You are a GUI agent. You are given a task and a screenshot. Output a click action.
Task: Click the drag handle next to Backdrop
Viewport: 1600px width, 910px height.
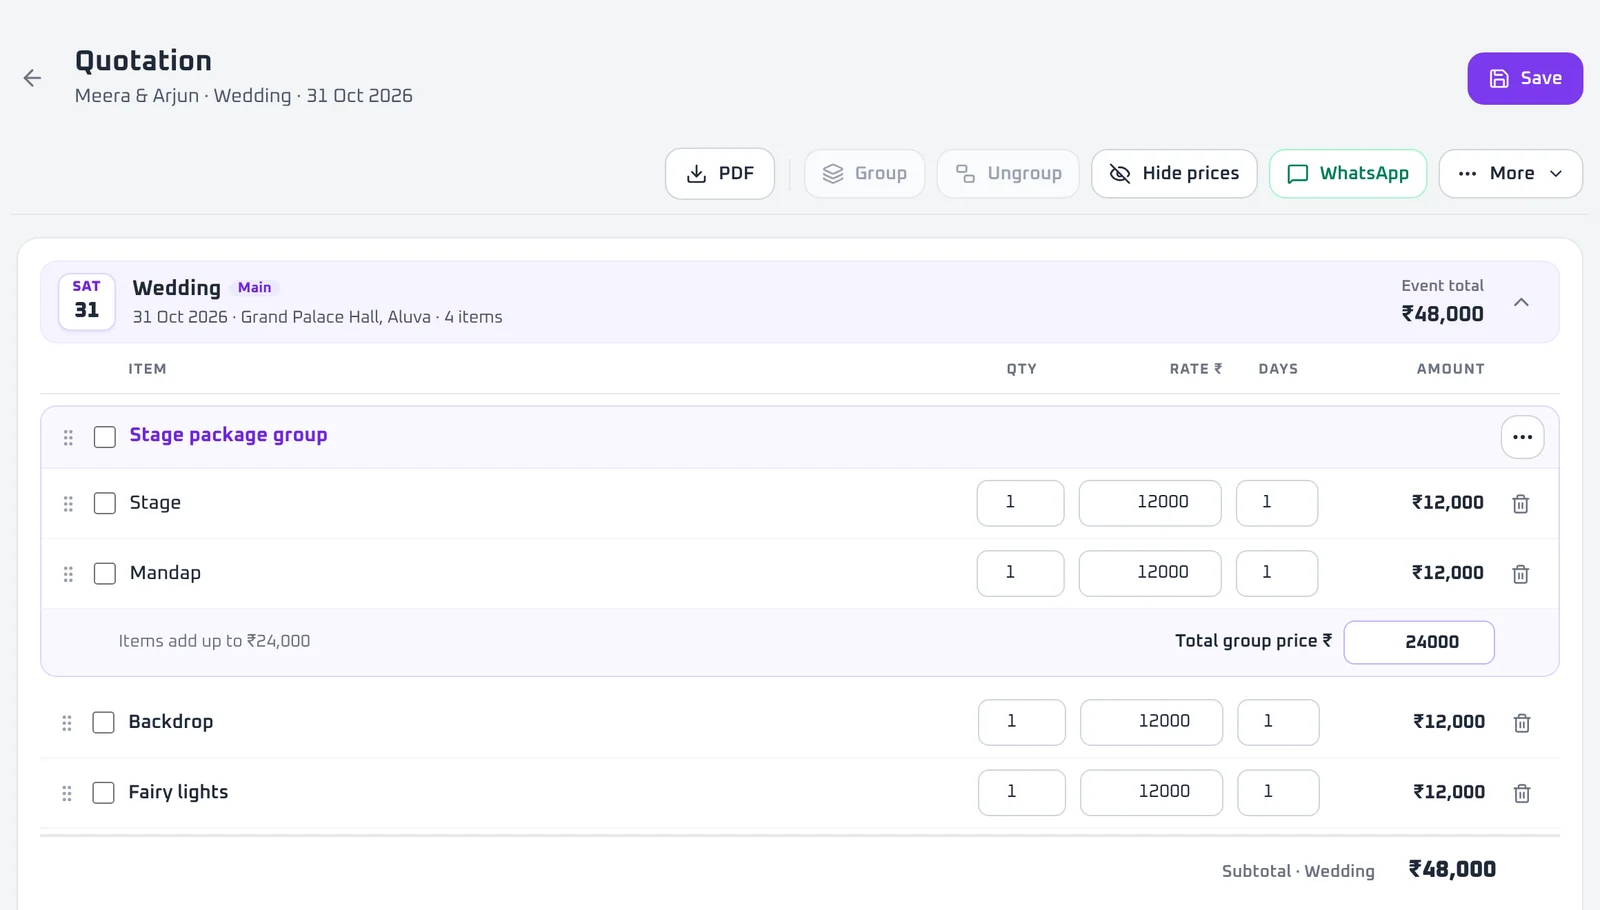pos(67,723)
